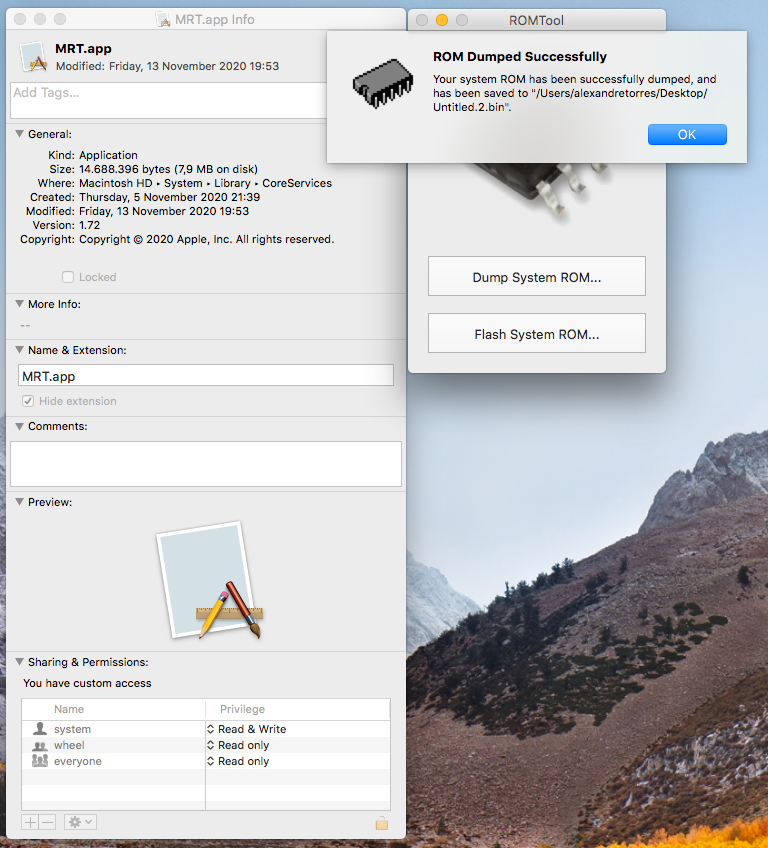Select the wheel row in permissions table

pos(206,745)
